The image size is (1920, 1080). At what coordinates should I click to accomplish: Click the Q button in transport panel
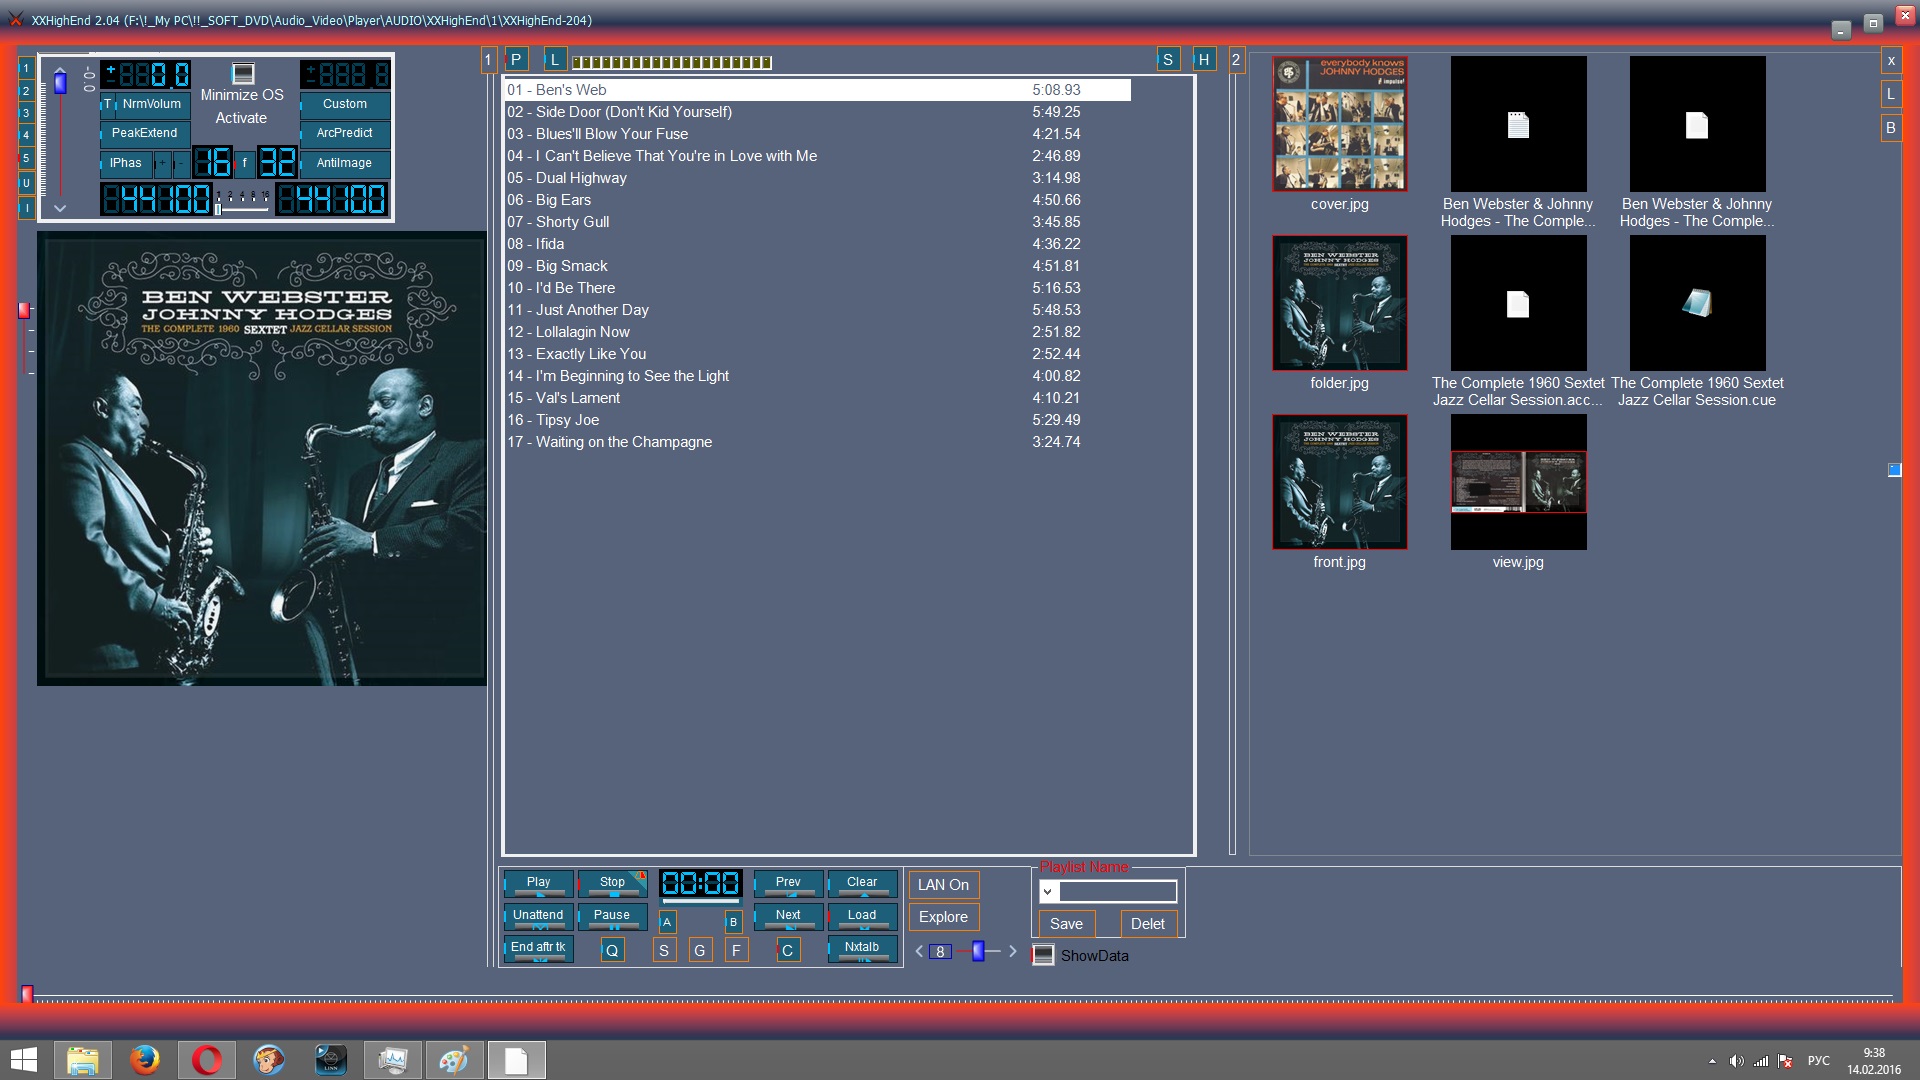pos(612,951)
